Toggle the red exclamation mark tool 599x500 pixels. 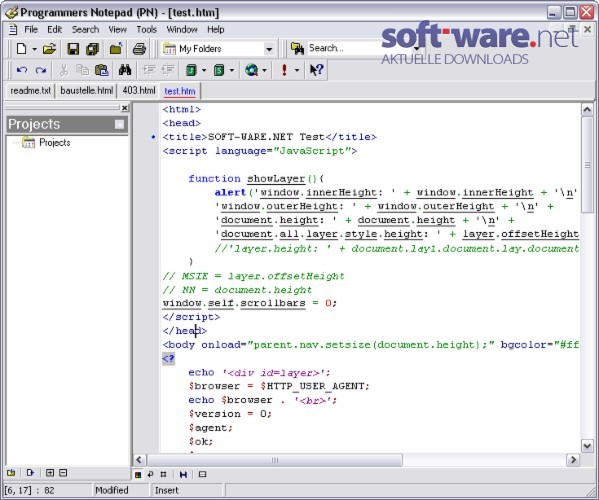tap(284, 70)
